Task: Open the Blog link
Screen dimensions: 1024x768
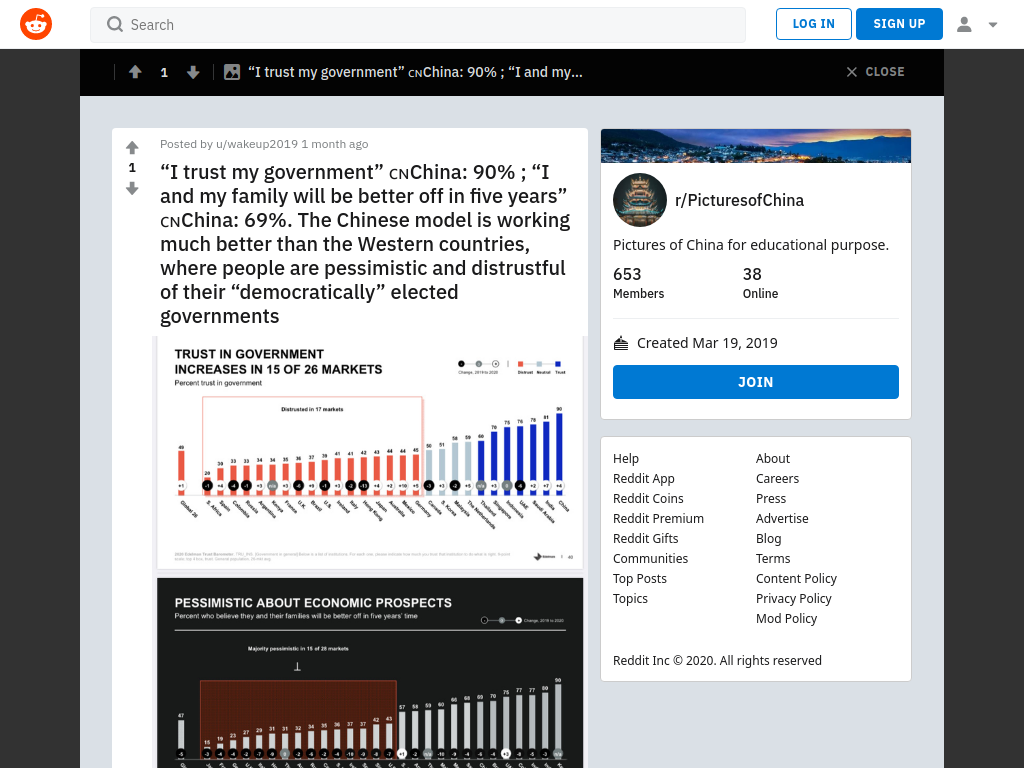Action: click(769, 539)
